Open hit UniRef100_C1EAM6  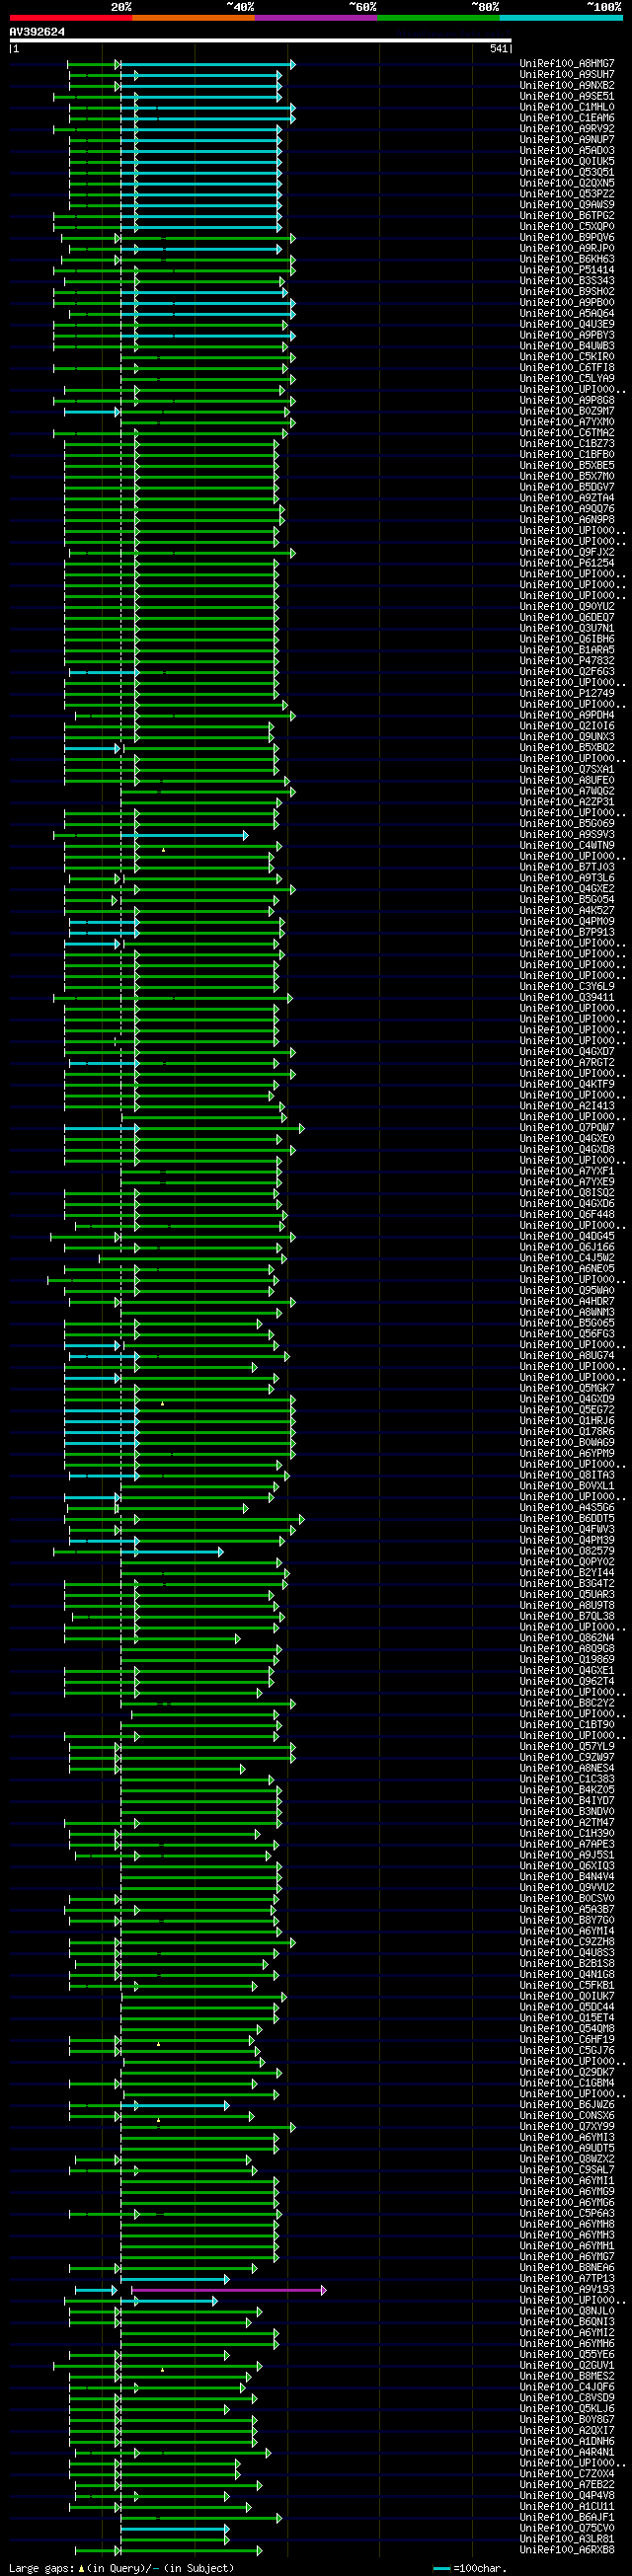567,118
